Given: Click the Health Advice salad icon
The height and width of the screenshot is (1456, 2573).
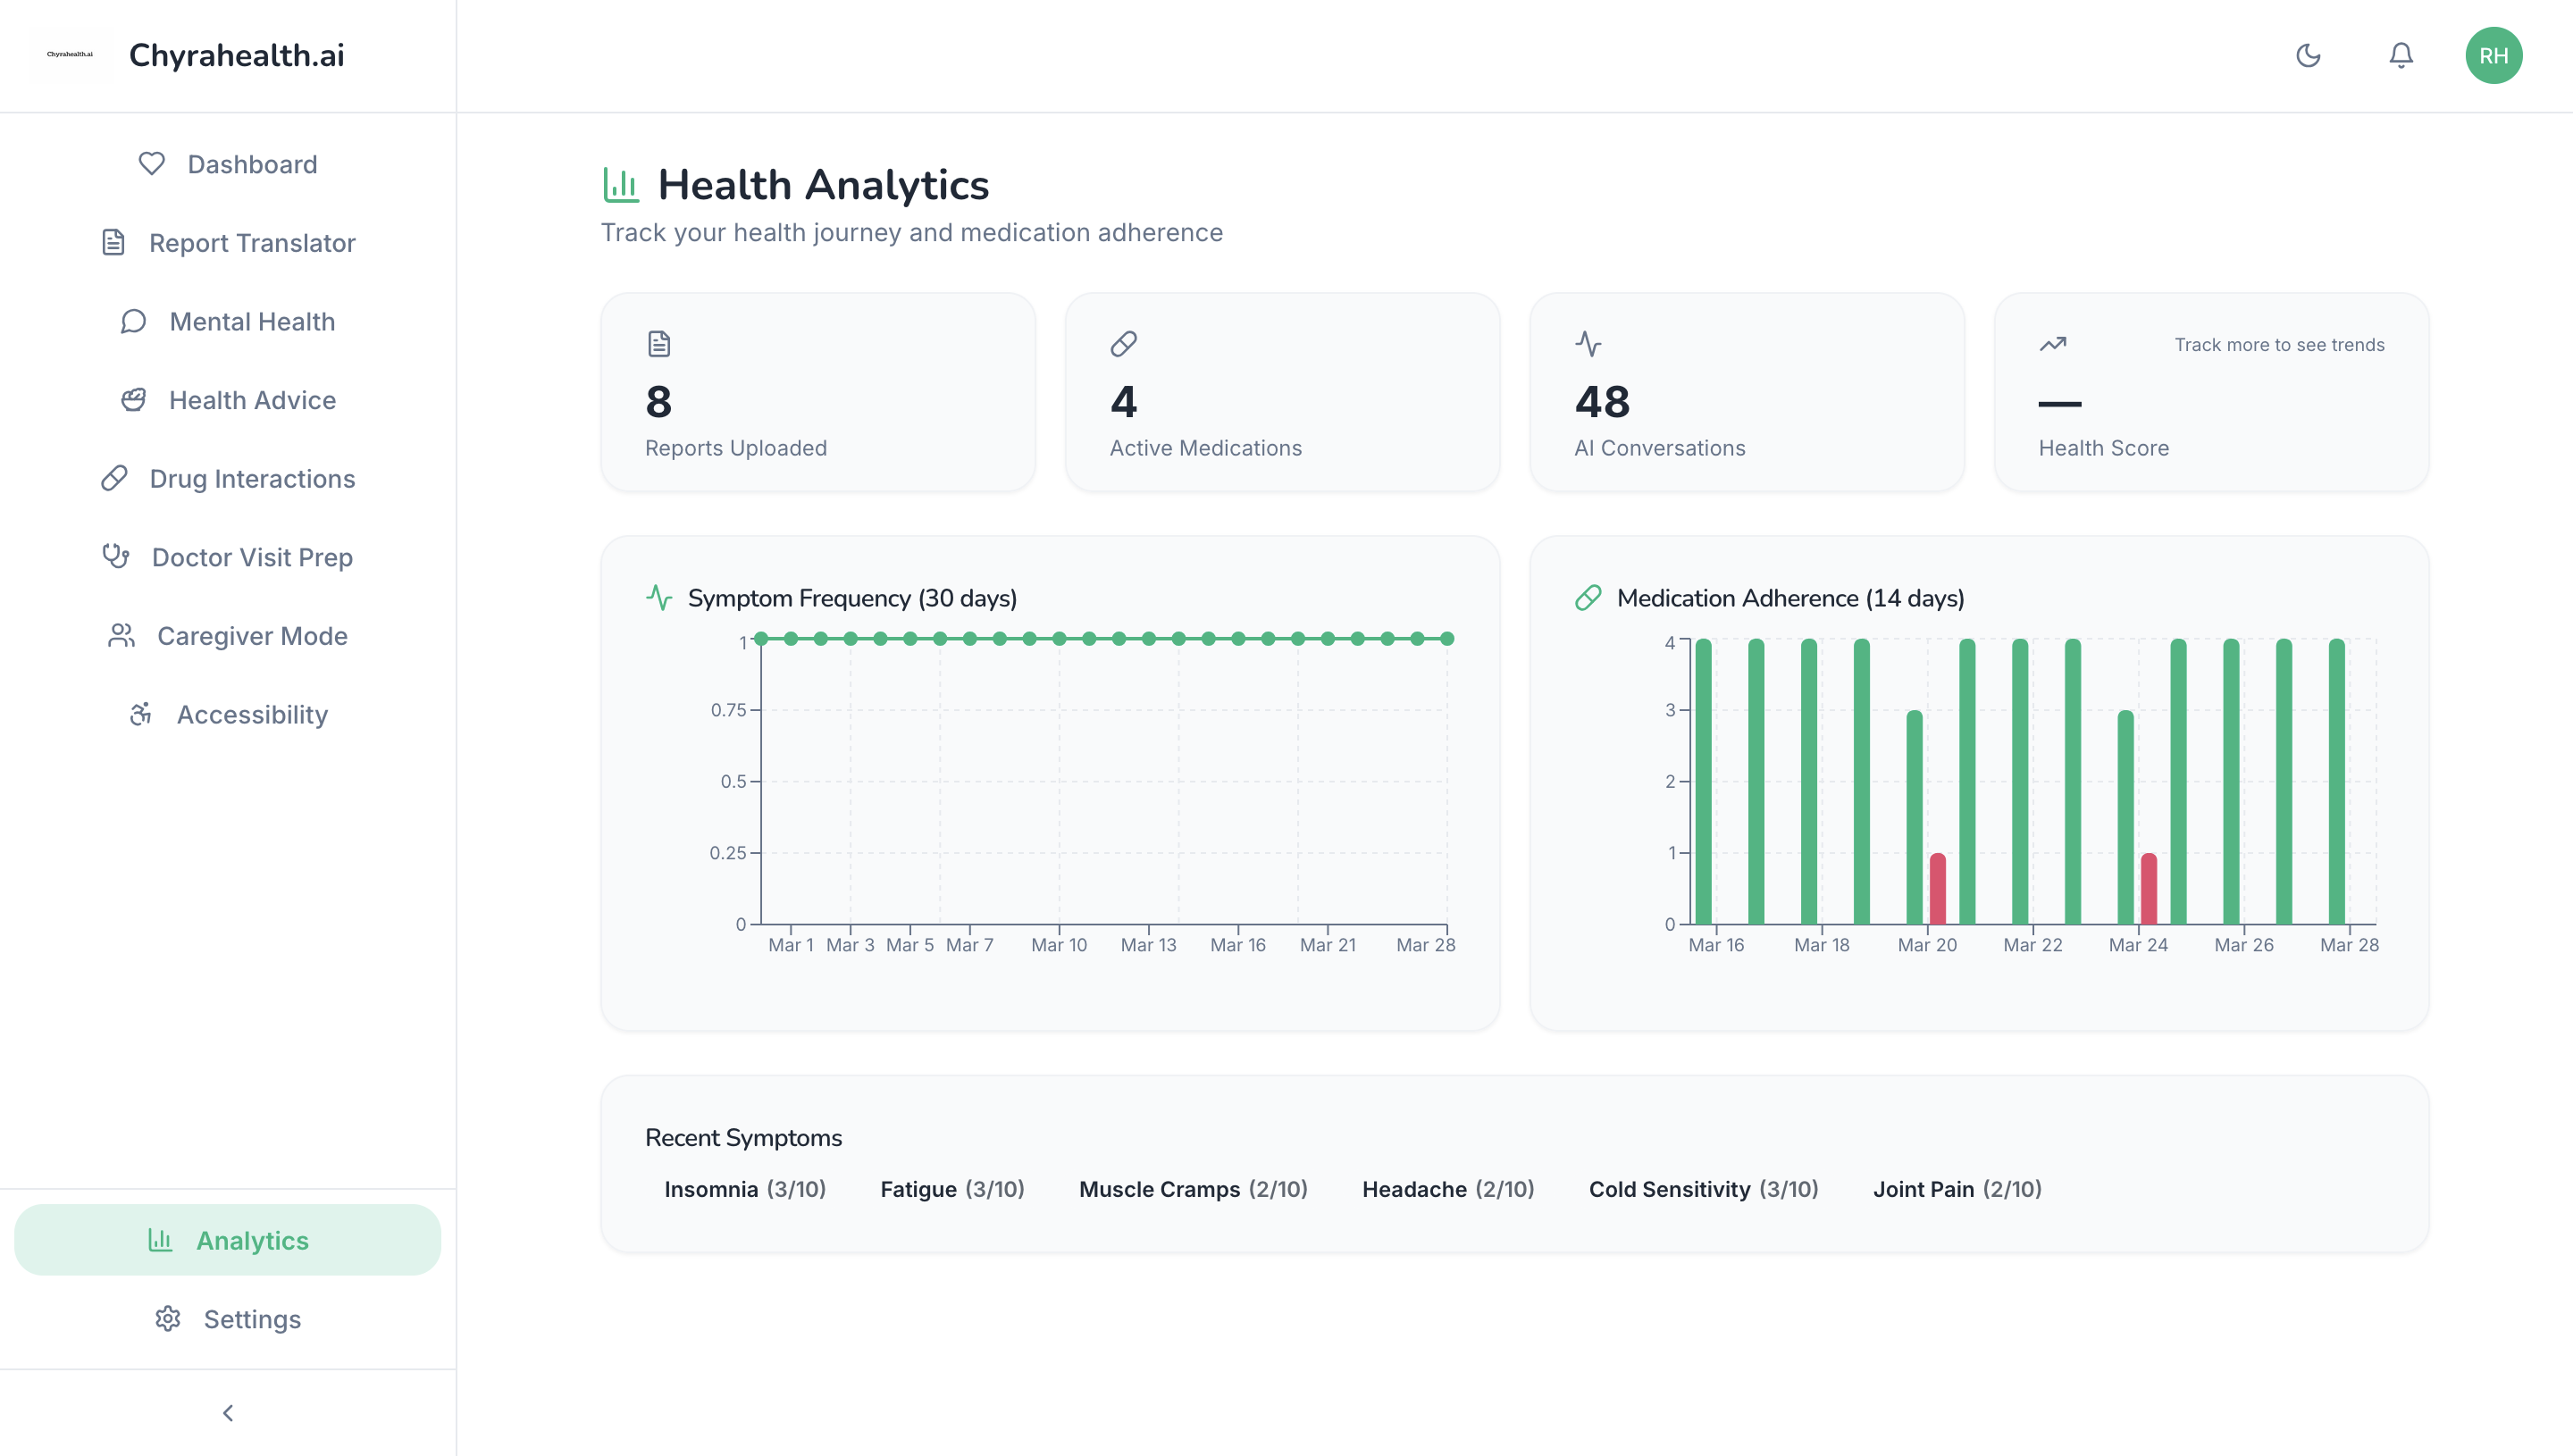Looking at the screenshot, I should click(133, 400).
